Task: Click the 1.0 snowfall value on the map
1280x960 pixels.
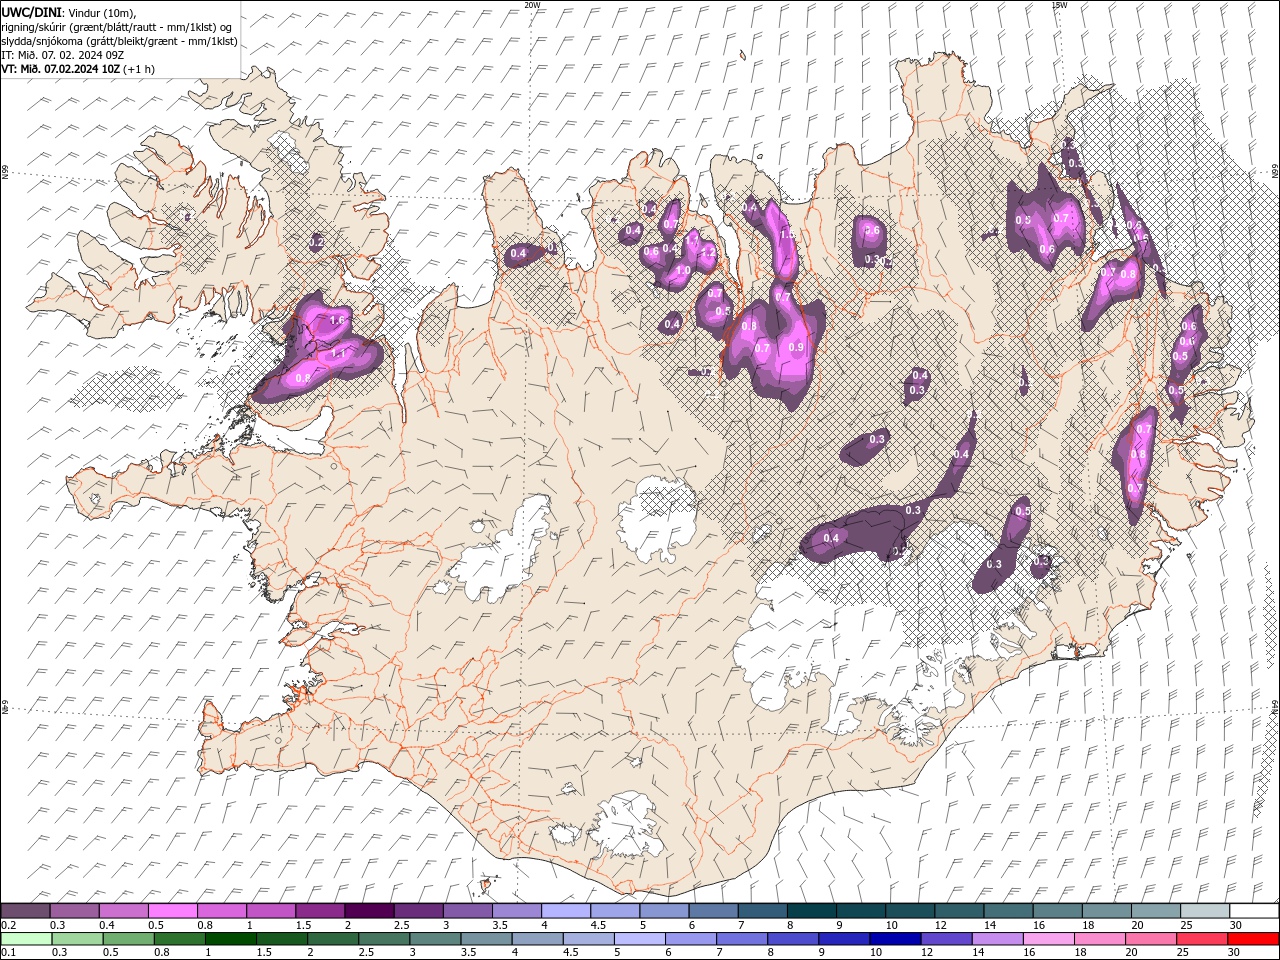Action: coord(684,270)
